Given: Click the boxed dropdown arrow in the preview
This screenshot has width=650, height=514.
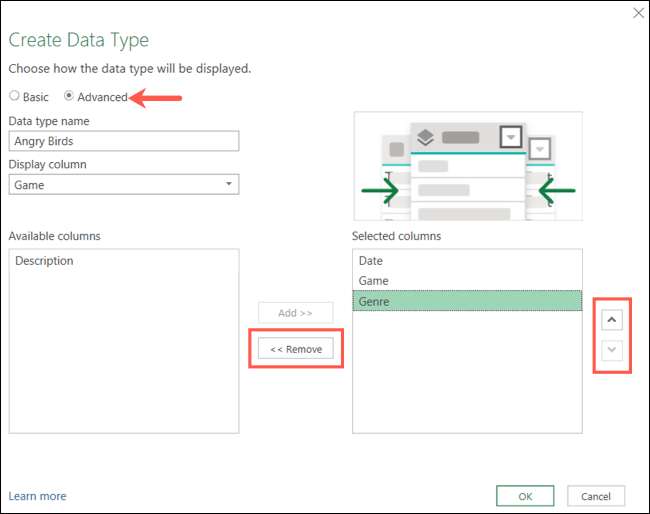Looking at the screenshot, I should pos(511,137).
